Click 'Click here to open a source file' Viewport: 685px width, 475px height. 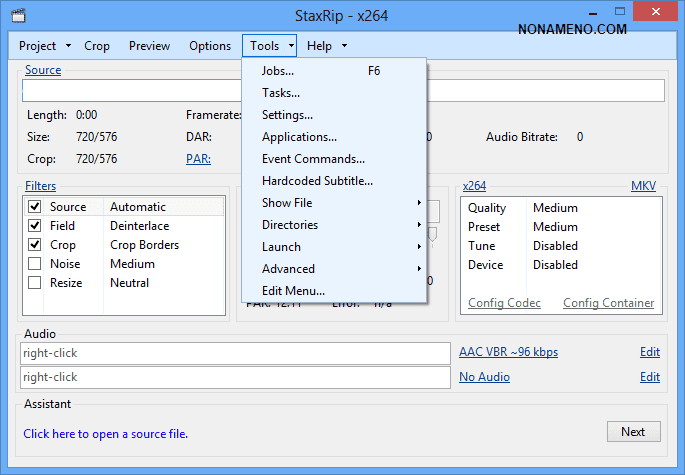tap(106, 434)
